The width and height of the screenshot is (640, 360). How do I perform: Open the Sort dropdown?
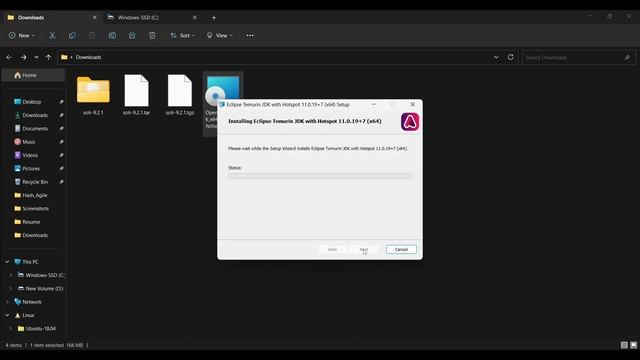pos(182,36)
